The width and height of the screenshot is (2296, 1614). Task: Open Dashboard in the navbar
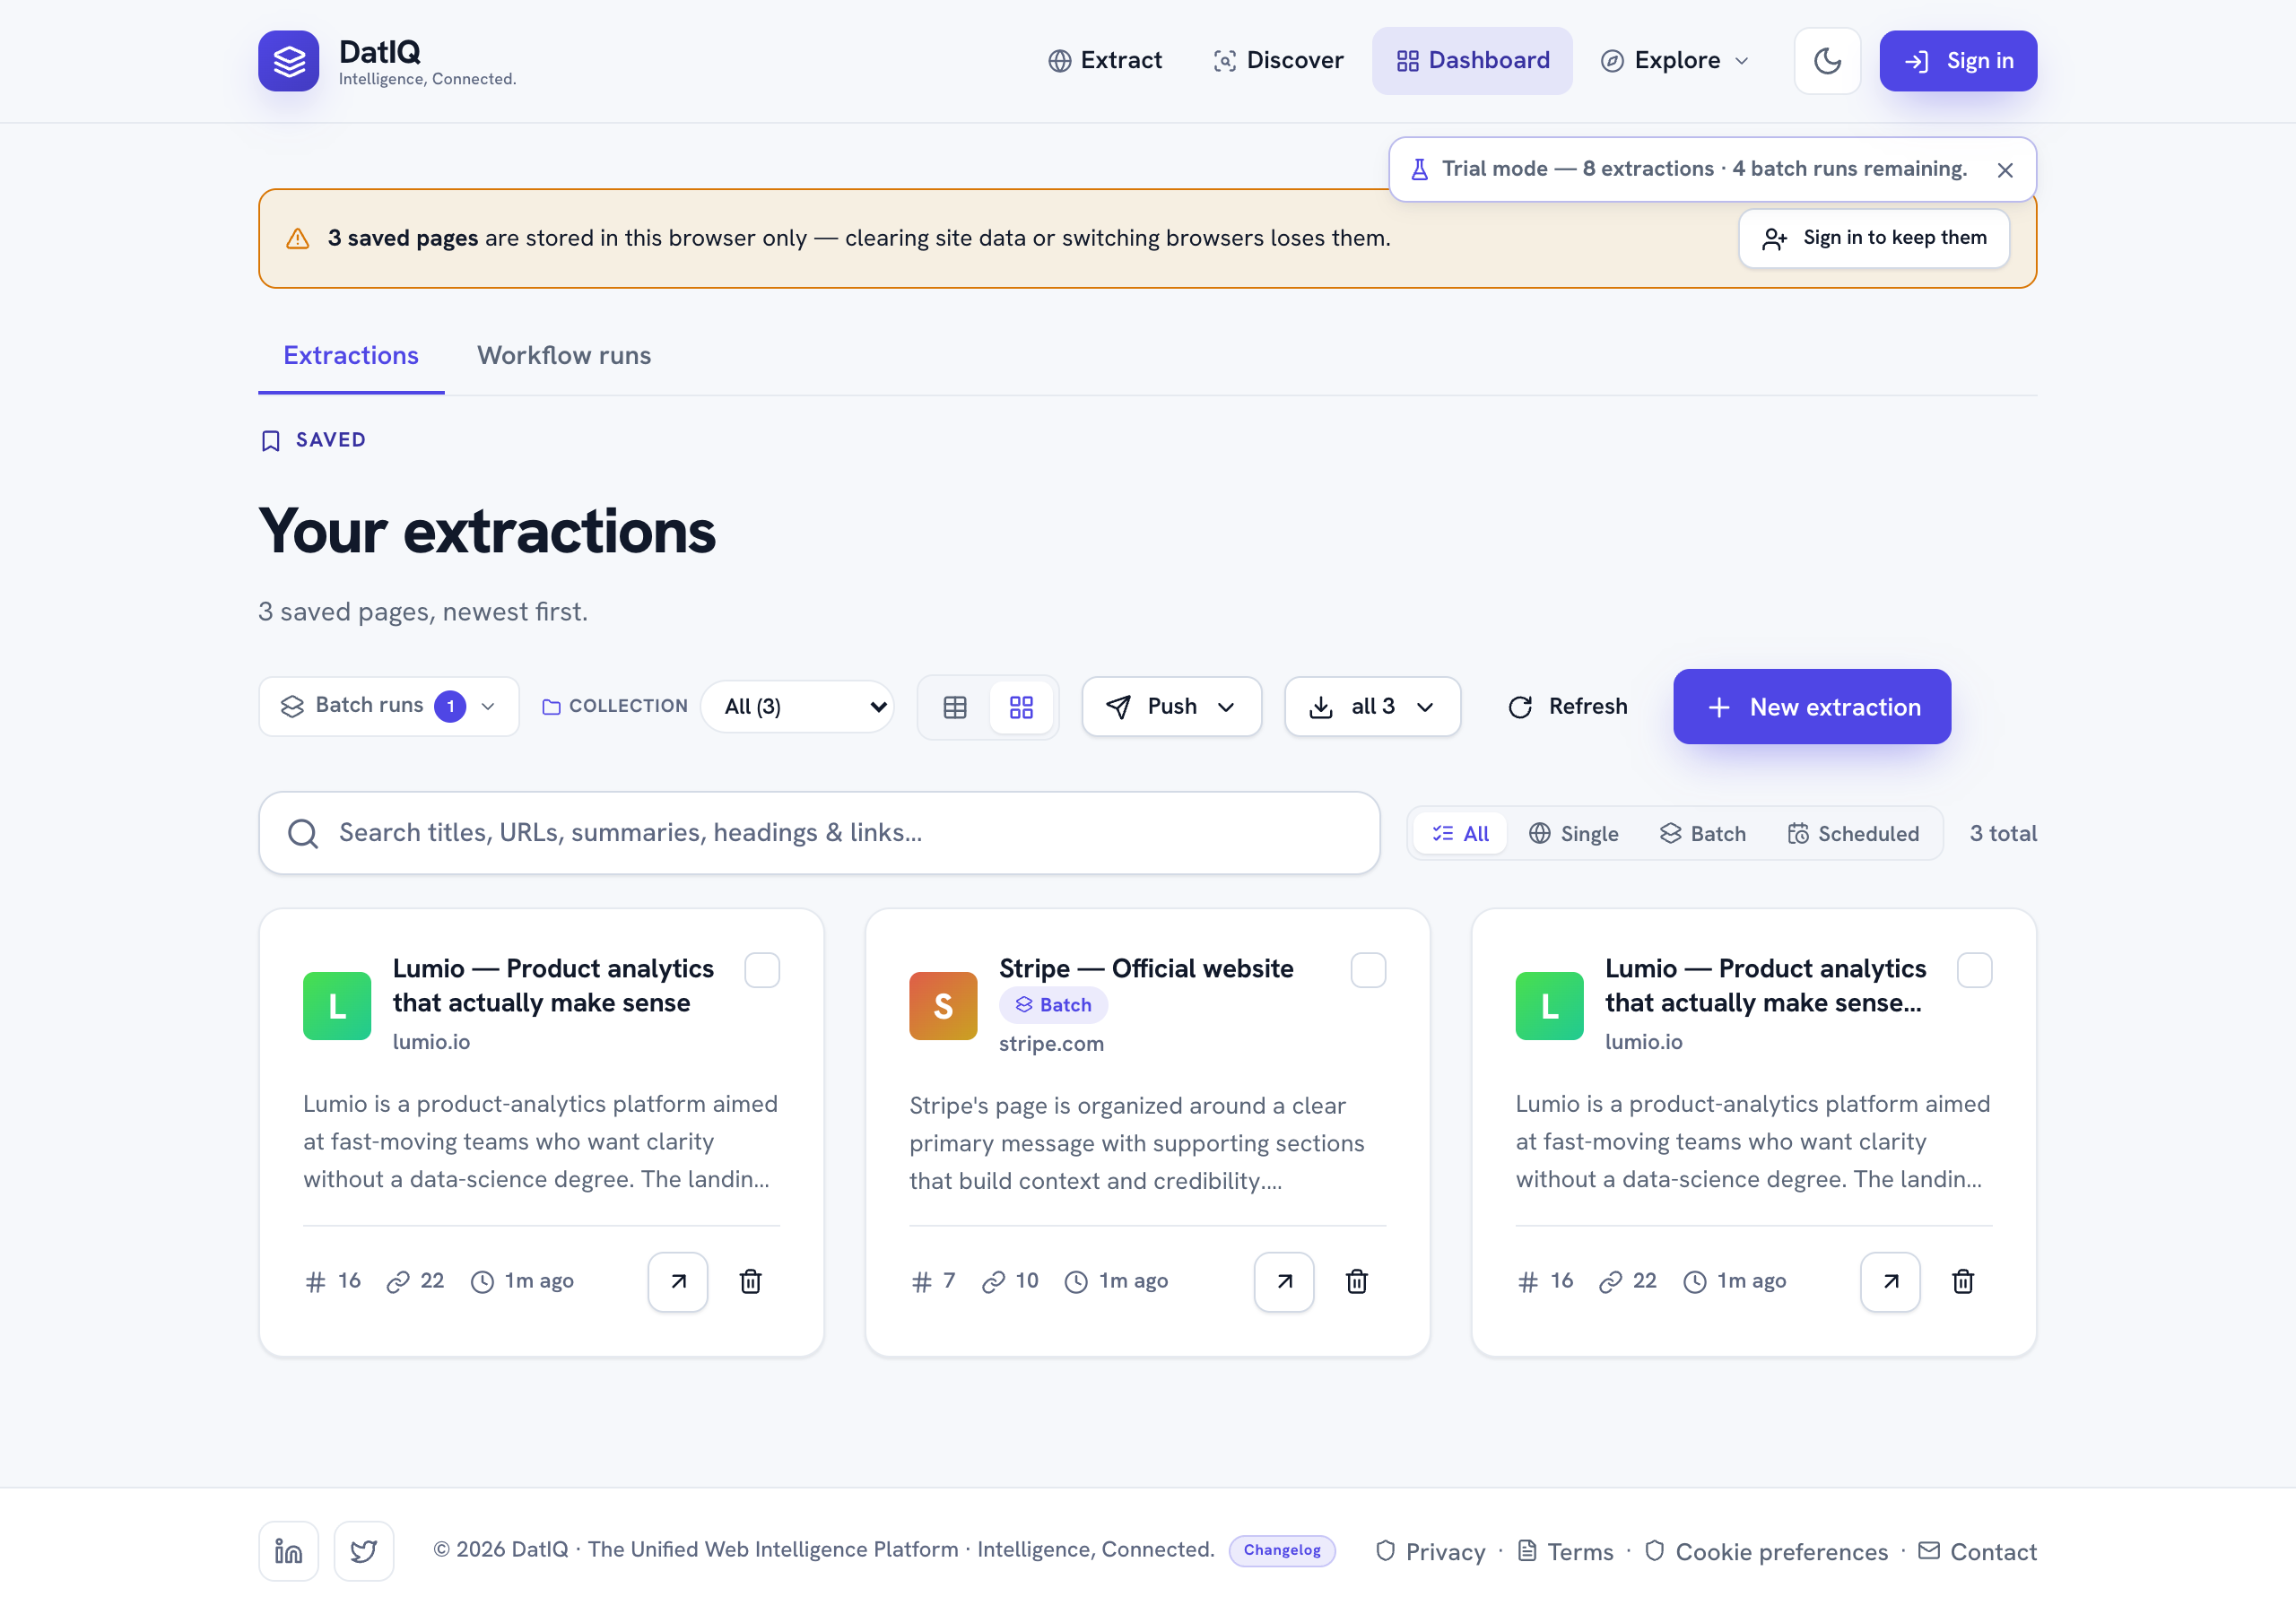[1472, 61]
